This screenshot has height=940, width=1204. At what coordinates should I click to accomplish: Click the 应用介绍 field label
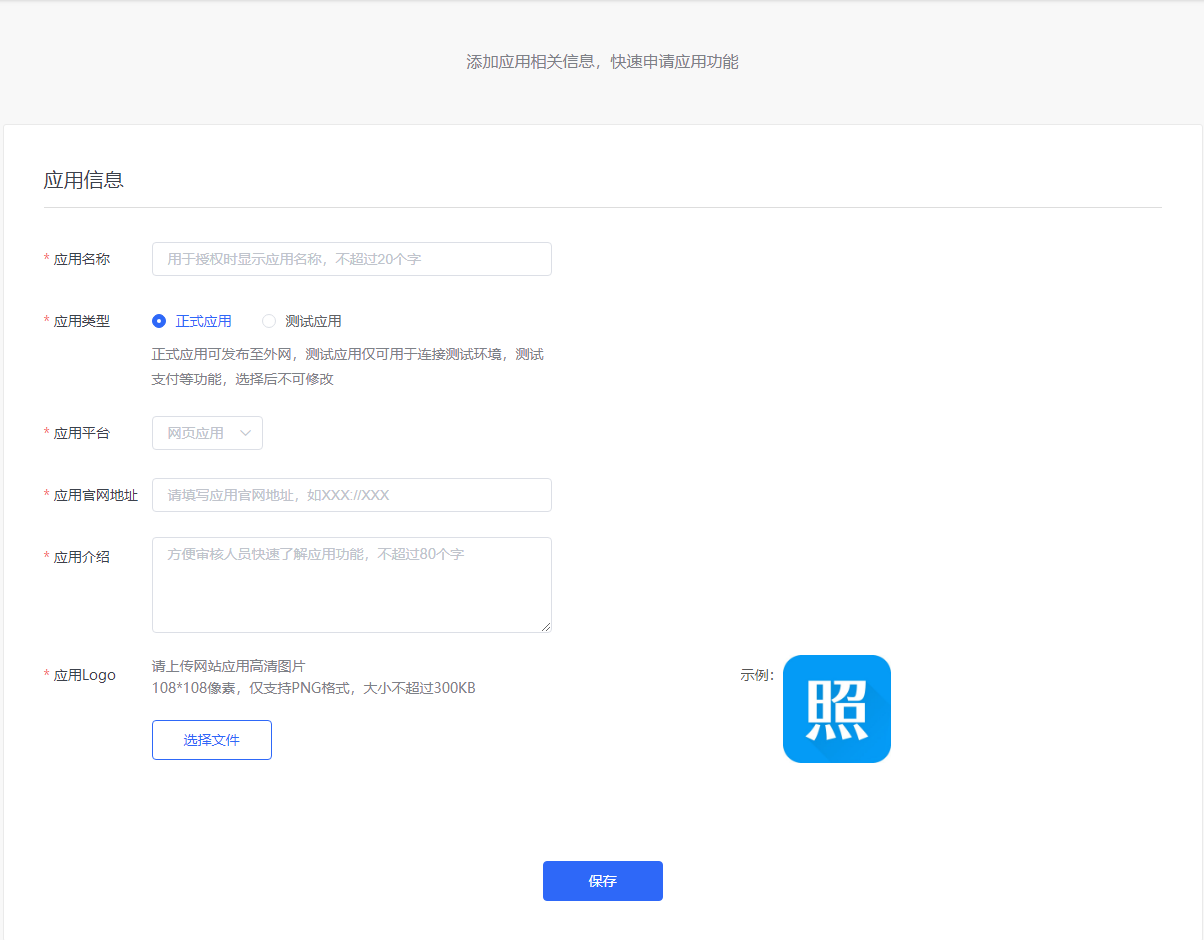(x=82, y=557)
